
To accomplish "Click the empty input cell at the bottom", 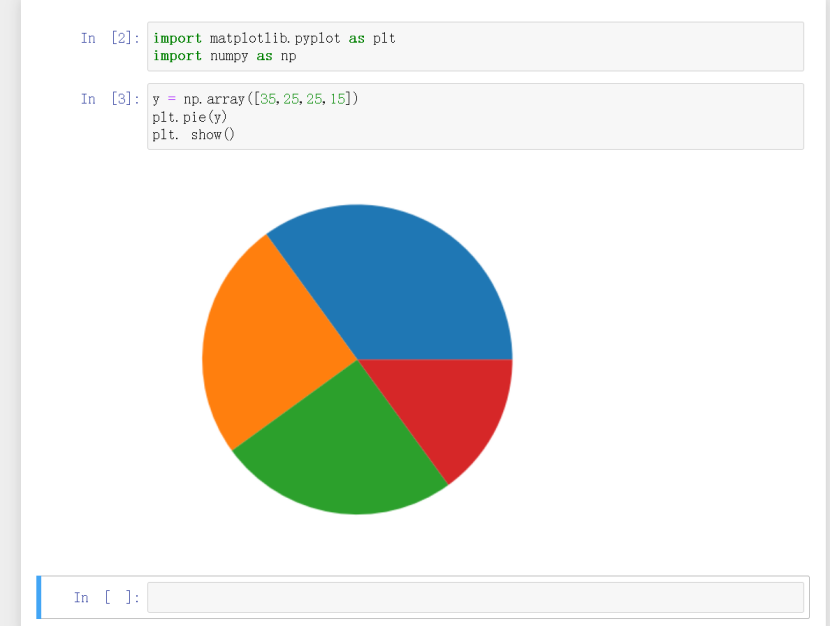I will click(x=475, y=597).
